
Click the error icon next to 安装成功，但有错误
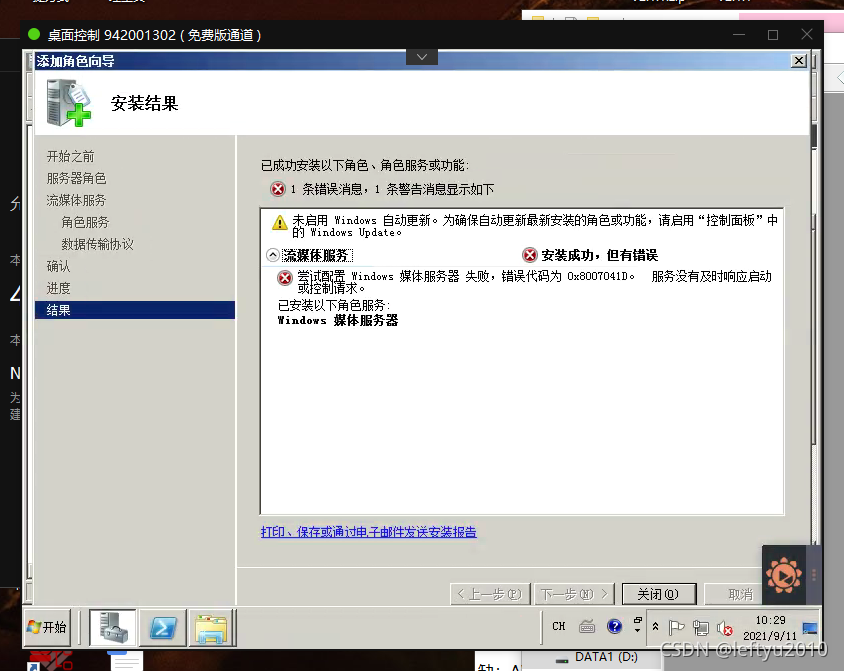(x=530, y=255)
